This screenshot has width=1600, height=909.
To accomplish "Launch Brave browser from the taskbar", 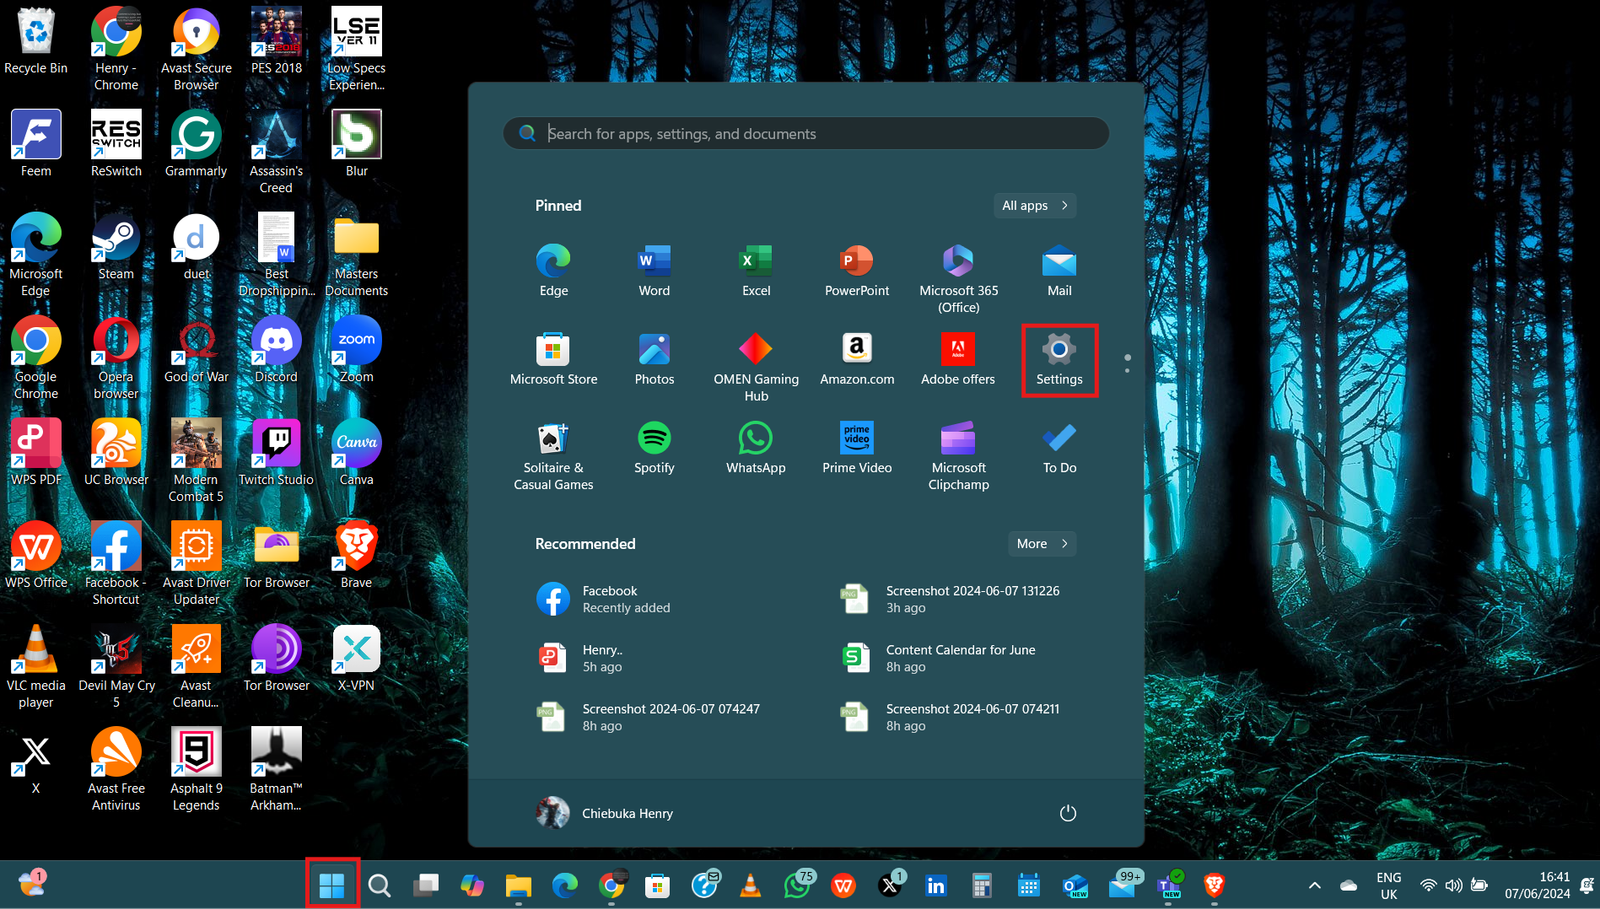I will point(1213,884).
